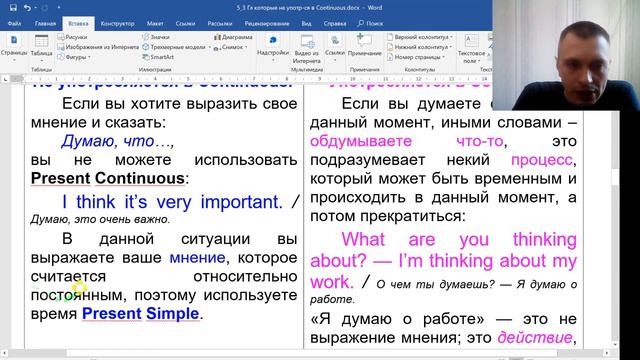The width and height of the screenshot is (640, 360).
Task: Click the Трехмерные модели button
Action: (174, 47)
